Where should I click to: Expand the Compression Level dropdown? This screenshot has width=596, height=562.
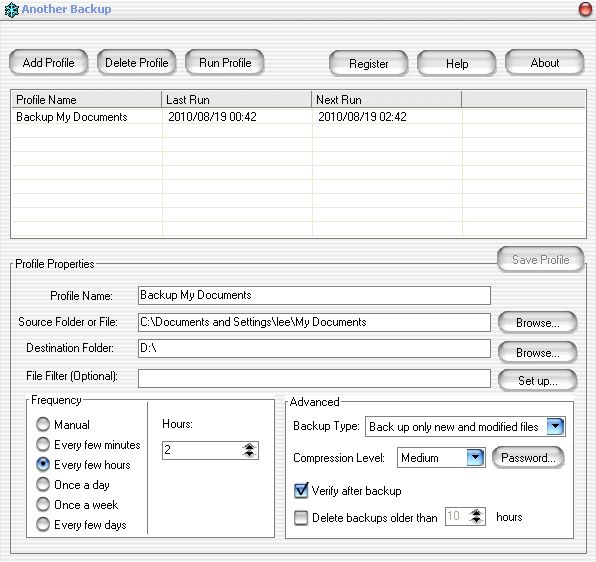[x=475, y=458]
